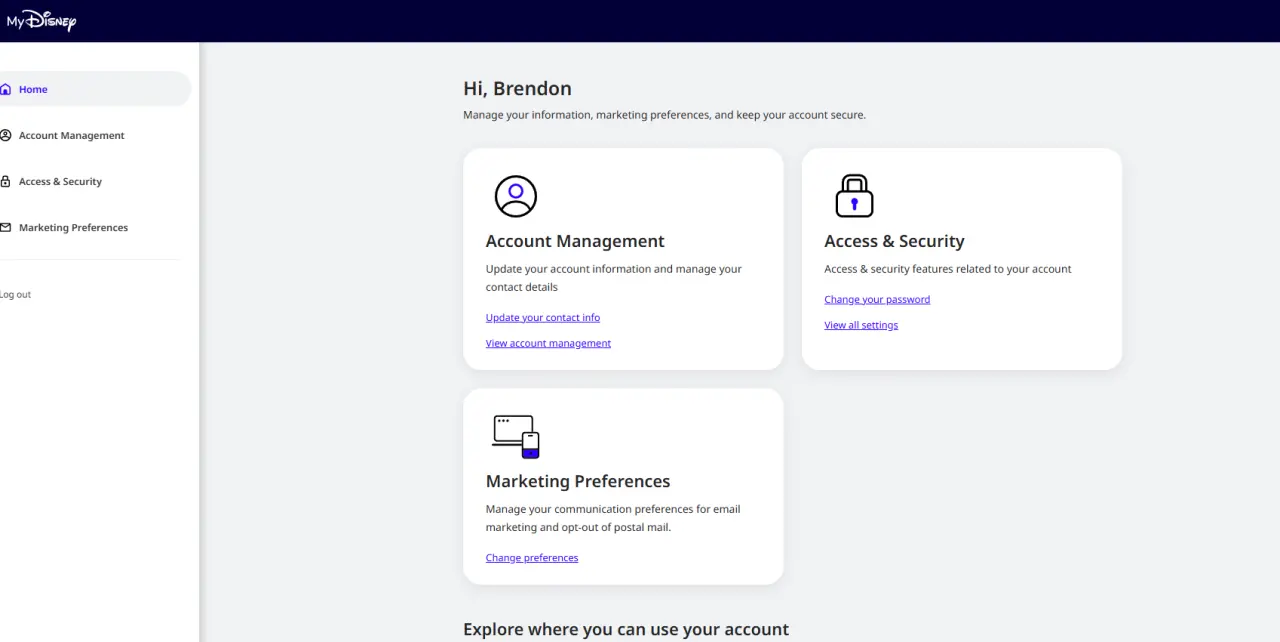Image resolution: width=1280 pixels, height=642 pixels.
Task: Click the Manage your communication preferences description text
Action: (x=613, y=518)
